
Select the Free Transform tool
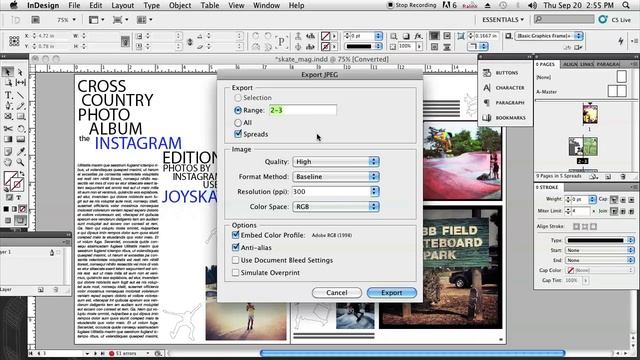20,129
